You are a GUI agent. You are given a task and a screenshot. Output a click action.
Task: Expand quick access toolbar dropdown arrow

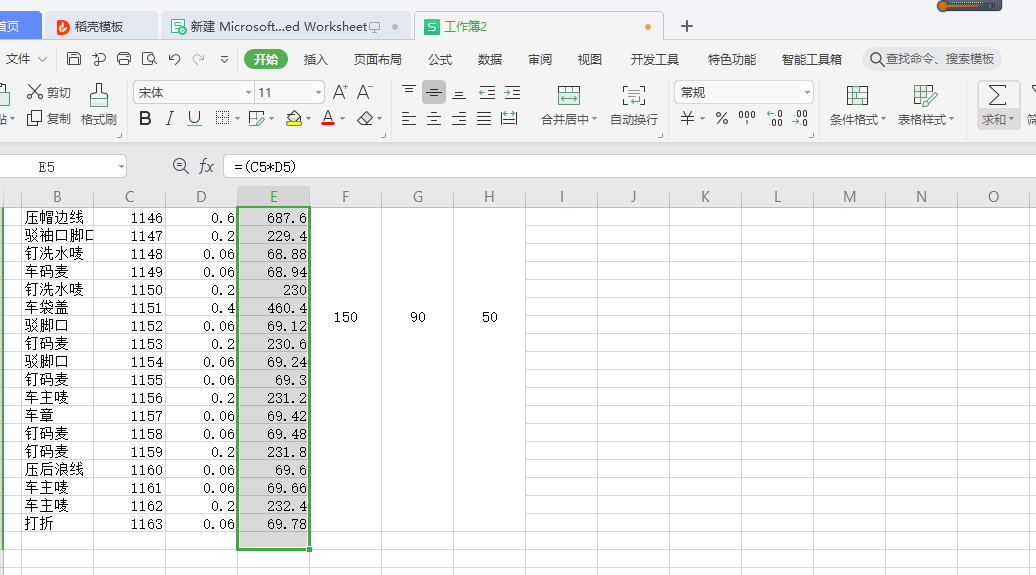(224, 59)
